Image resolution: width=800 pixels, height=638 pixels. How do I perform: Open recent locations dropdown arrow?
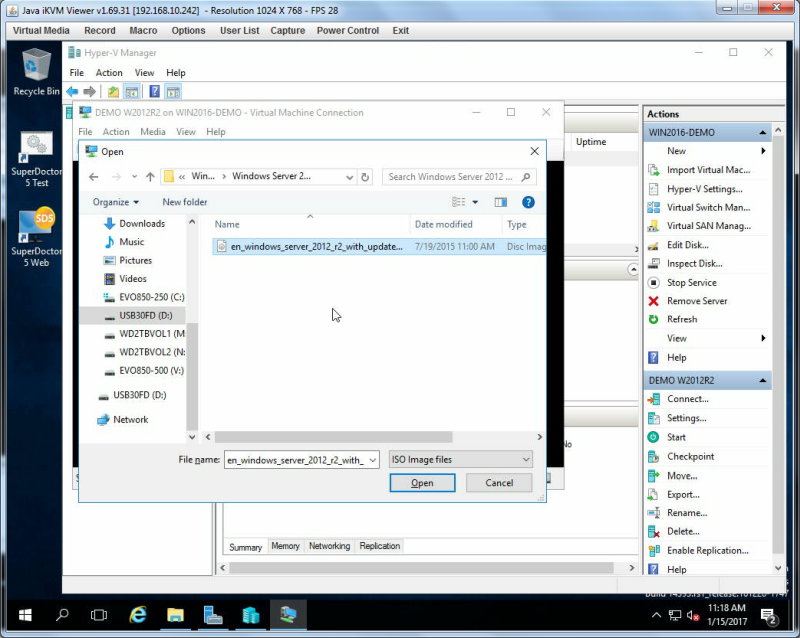click(x=134, y=177)
